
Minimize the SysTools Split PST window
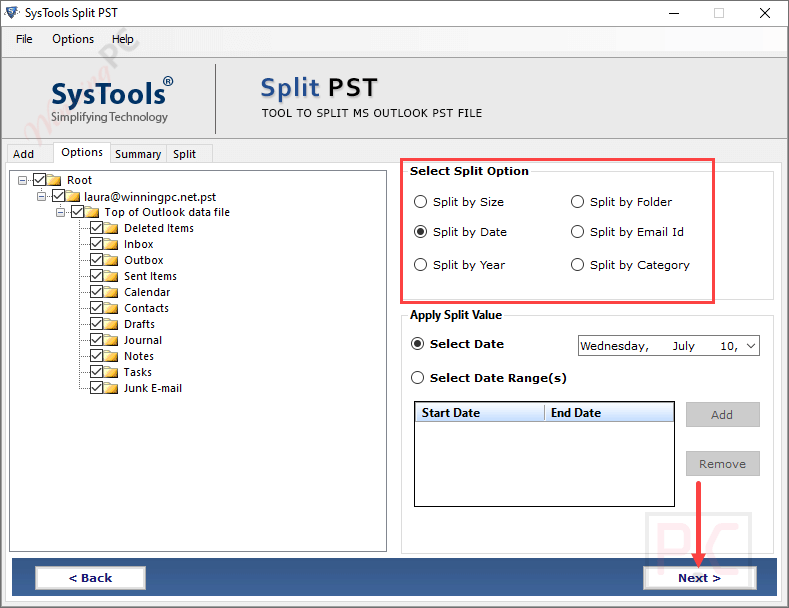tap(674, 13)
